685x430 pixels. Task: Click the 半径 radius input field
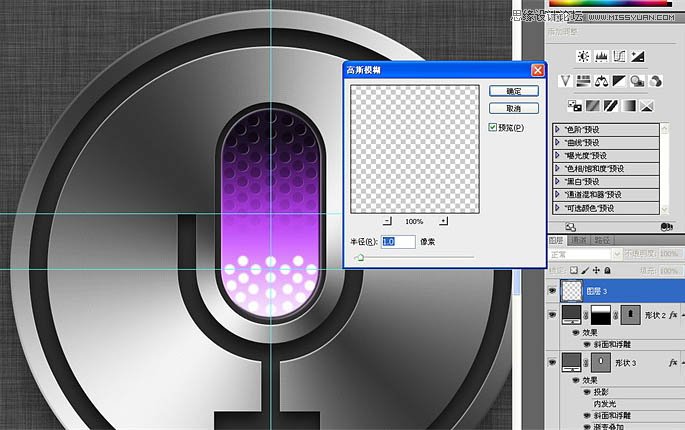398,242
